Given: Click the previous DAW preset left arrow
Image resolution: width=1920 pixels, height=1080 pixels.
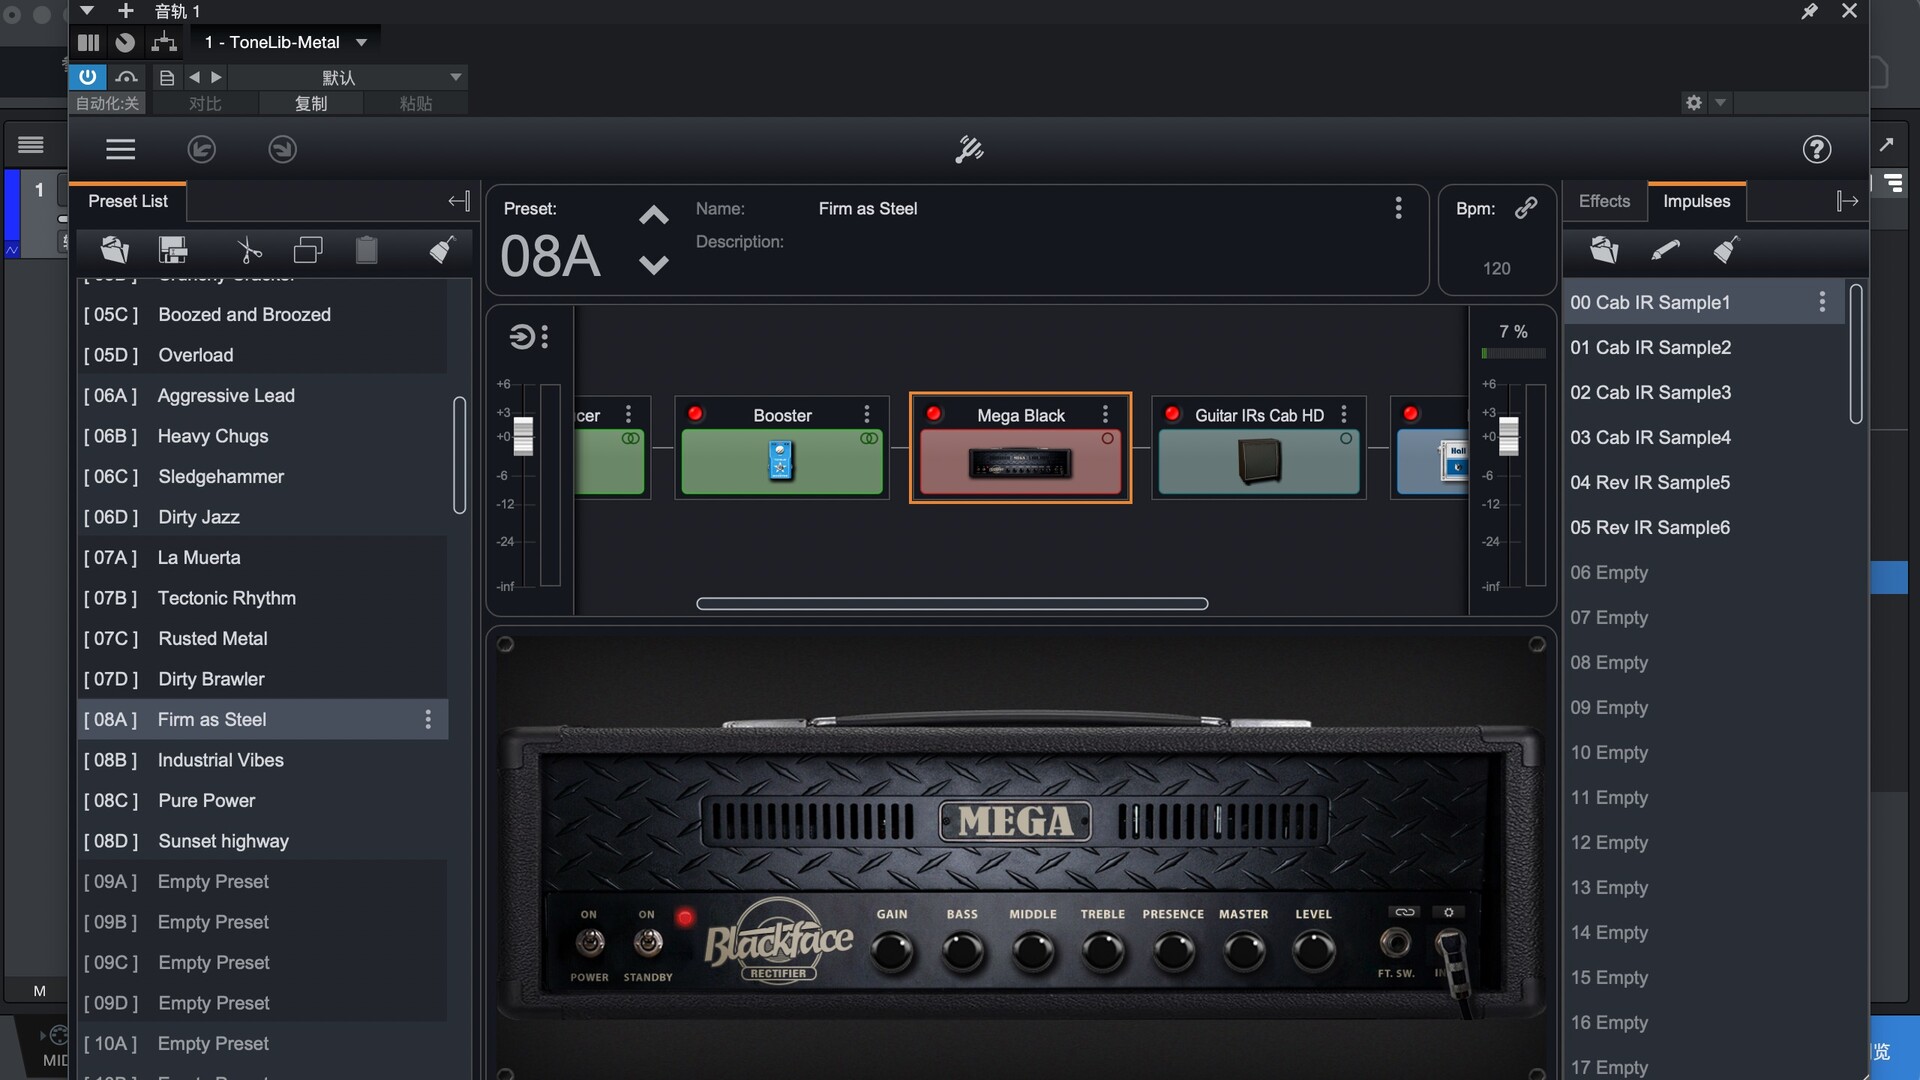Looking at the screenshot, I should tap(194, 77).
